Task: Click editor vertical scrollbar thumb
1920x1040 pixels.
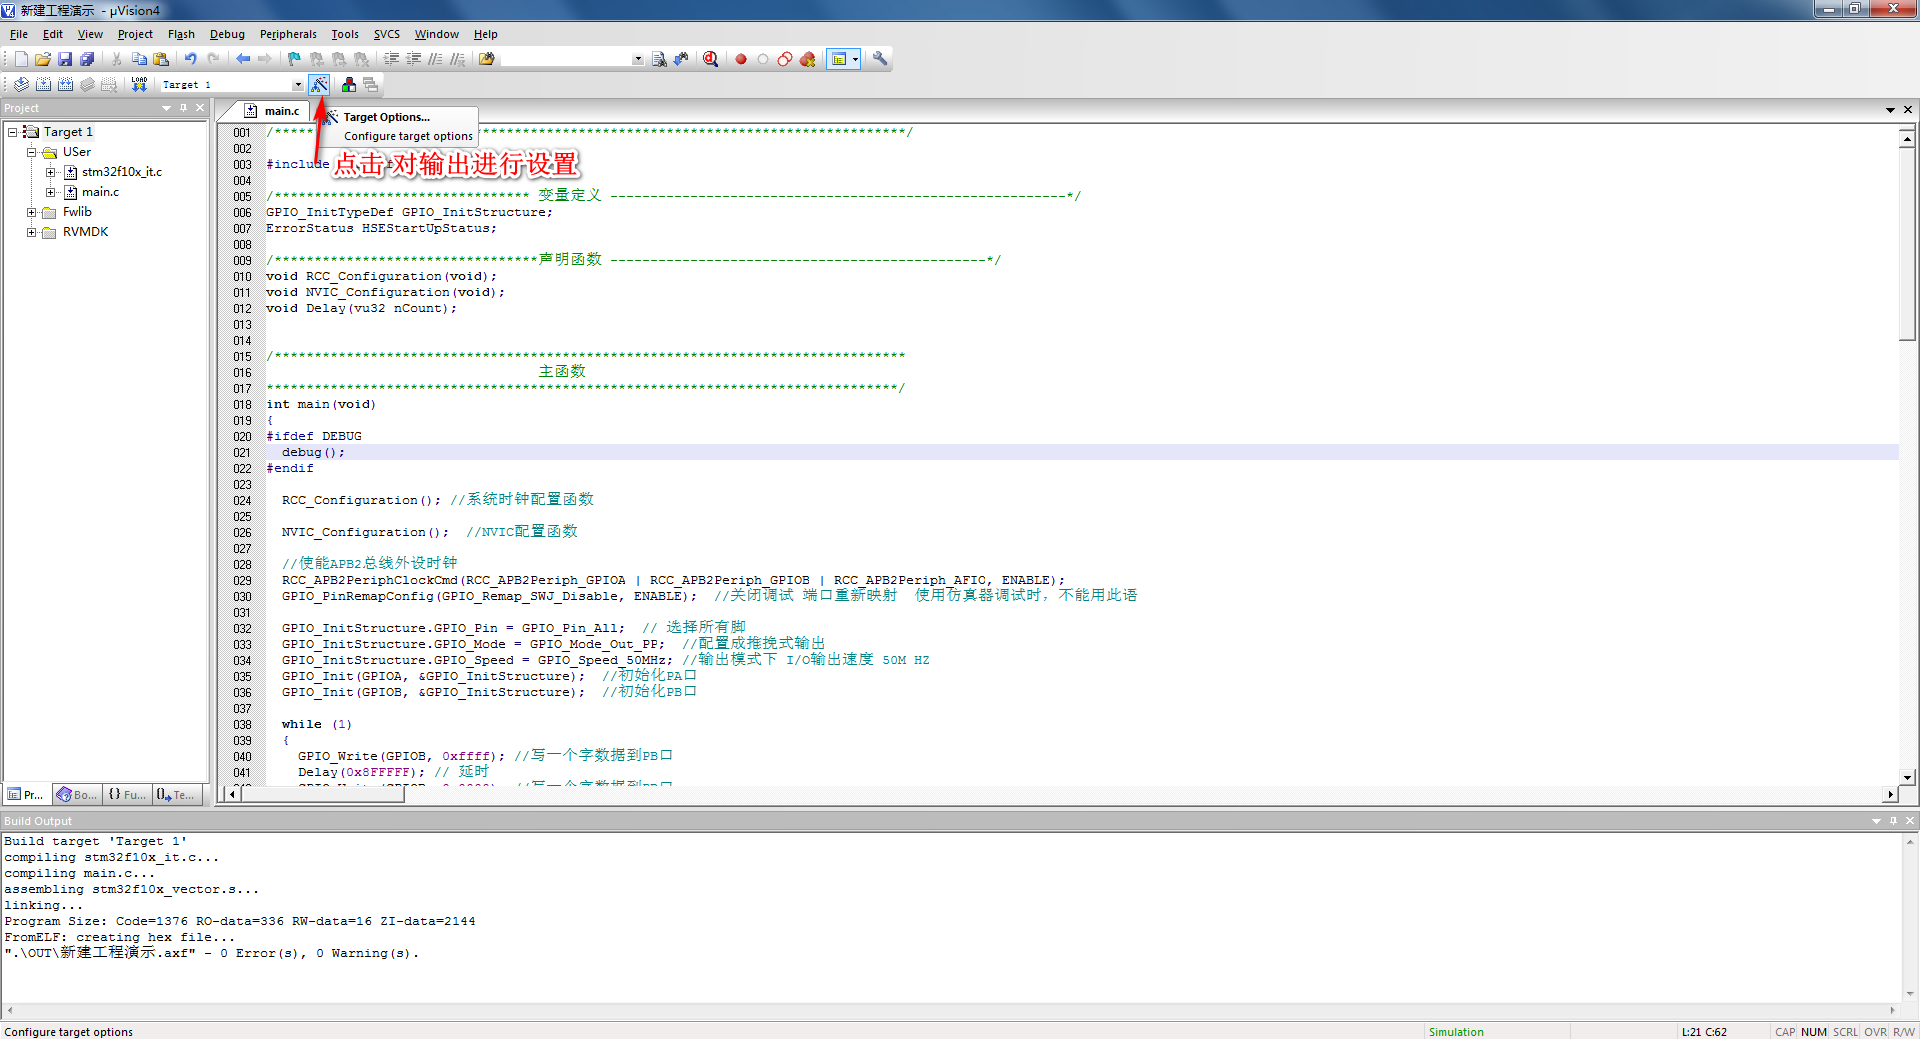Action: coord(1907,245)
